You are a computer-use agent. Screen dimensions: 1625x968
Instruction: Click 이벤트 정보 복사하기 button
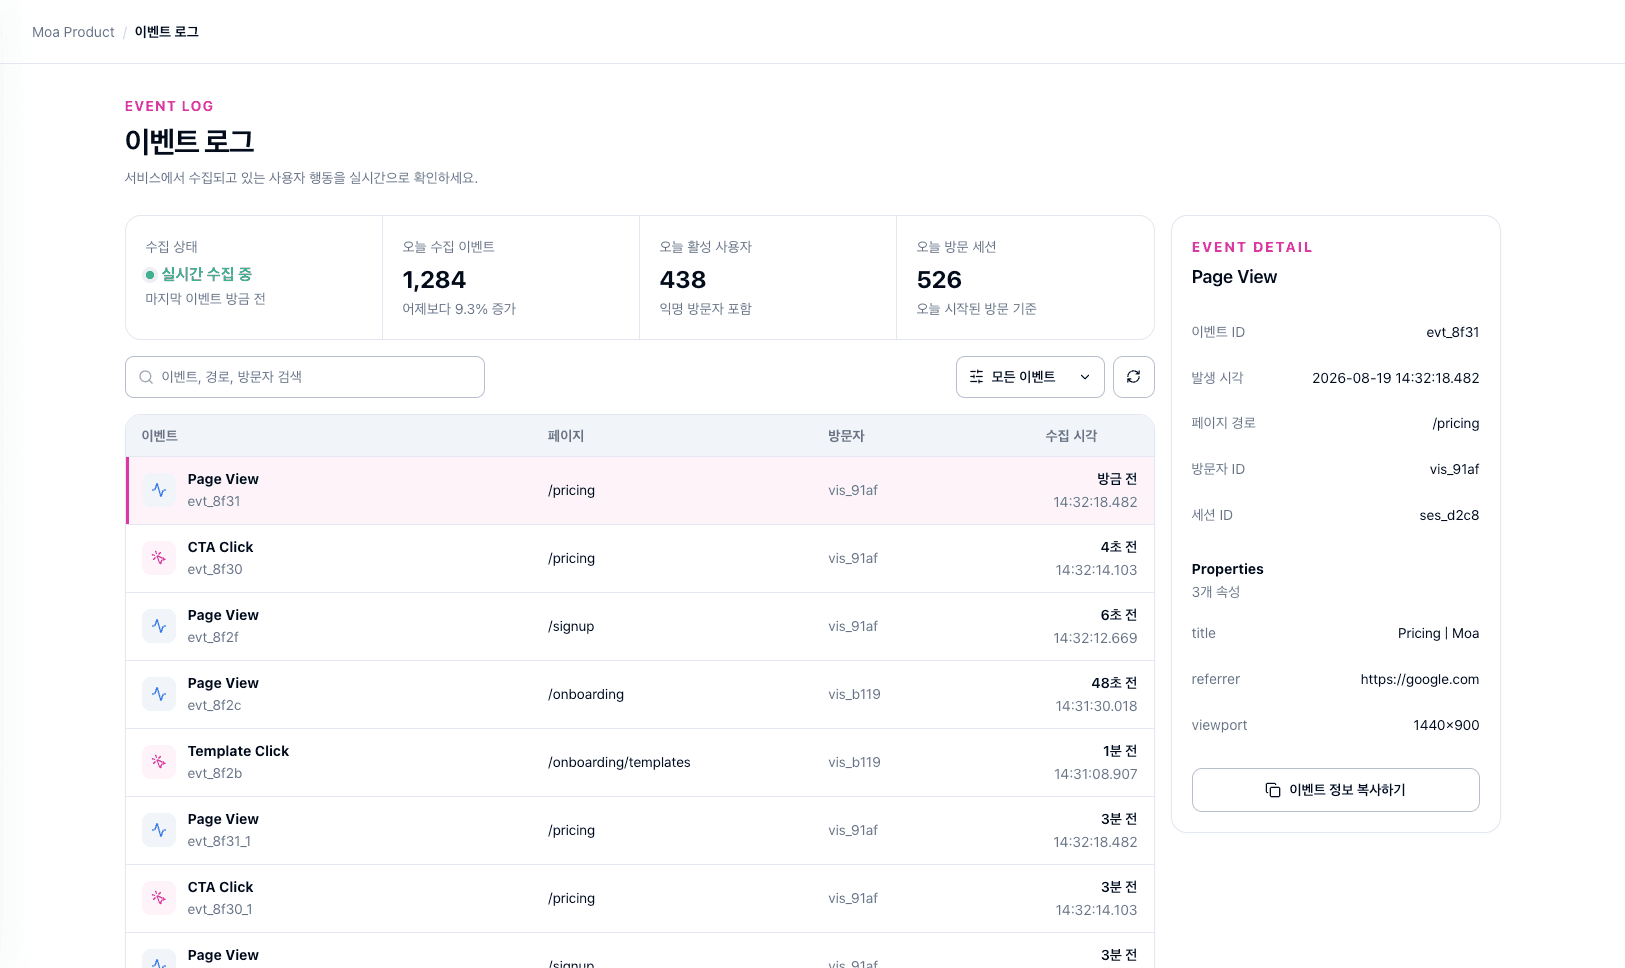pyautogui.click(x=1335, y=790)
